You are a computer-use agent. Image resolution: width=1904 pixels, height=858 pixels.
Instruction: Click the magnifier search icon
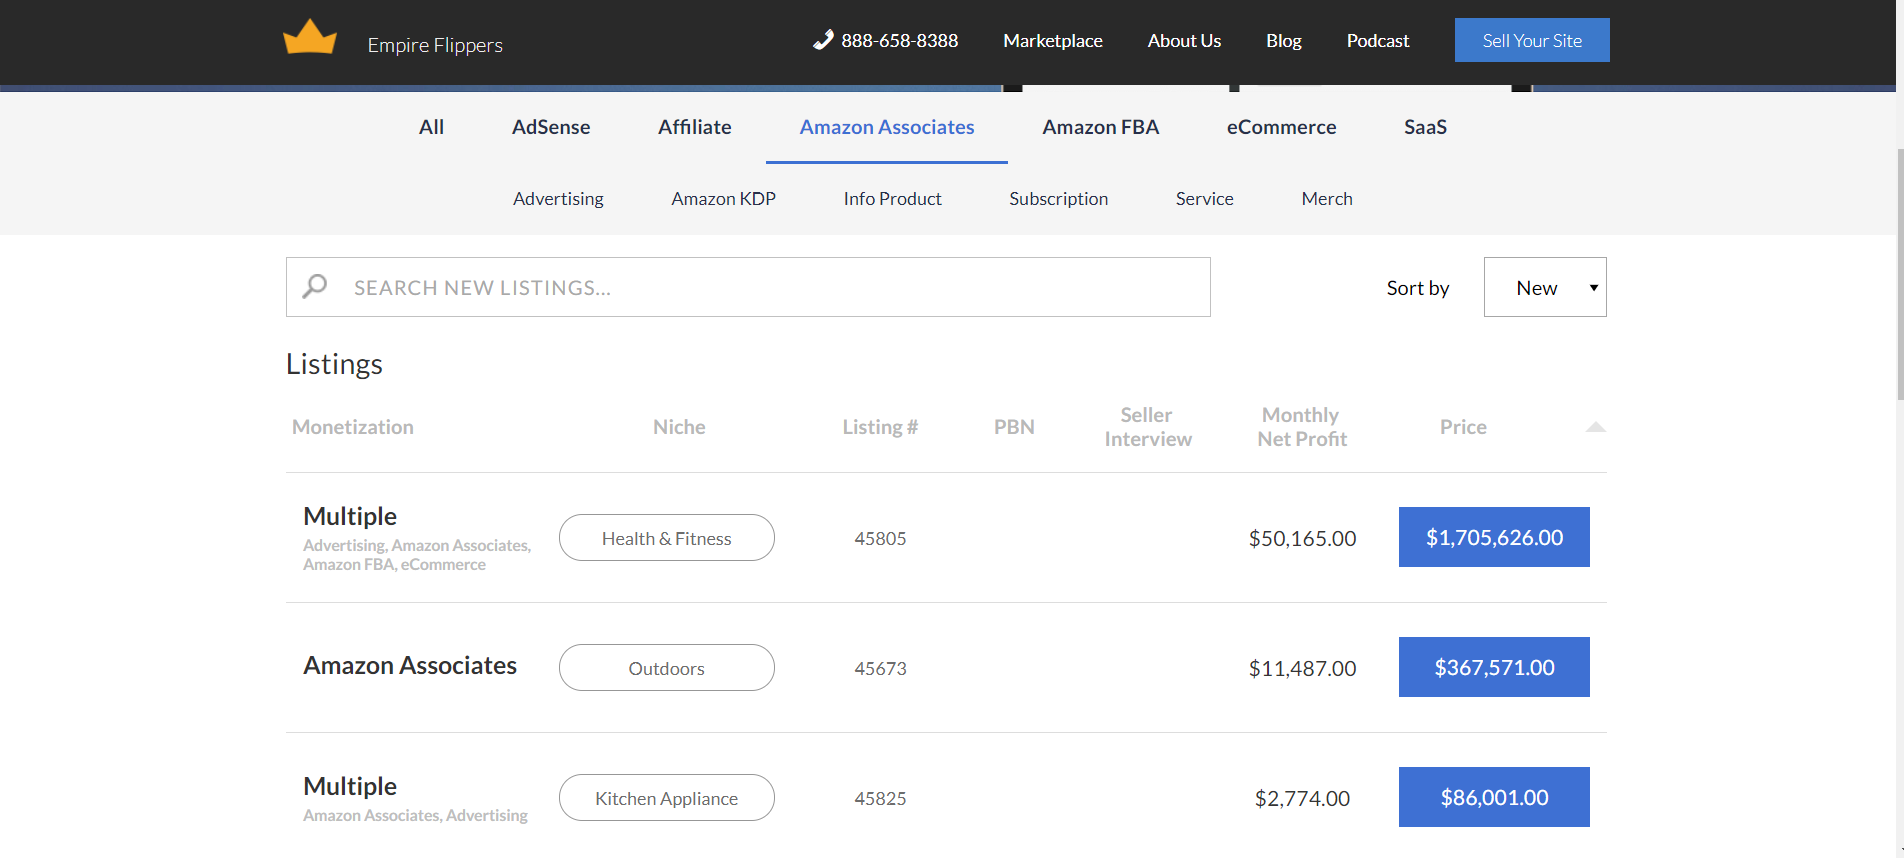pyautogui.click(x=315, y=287)
